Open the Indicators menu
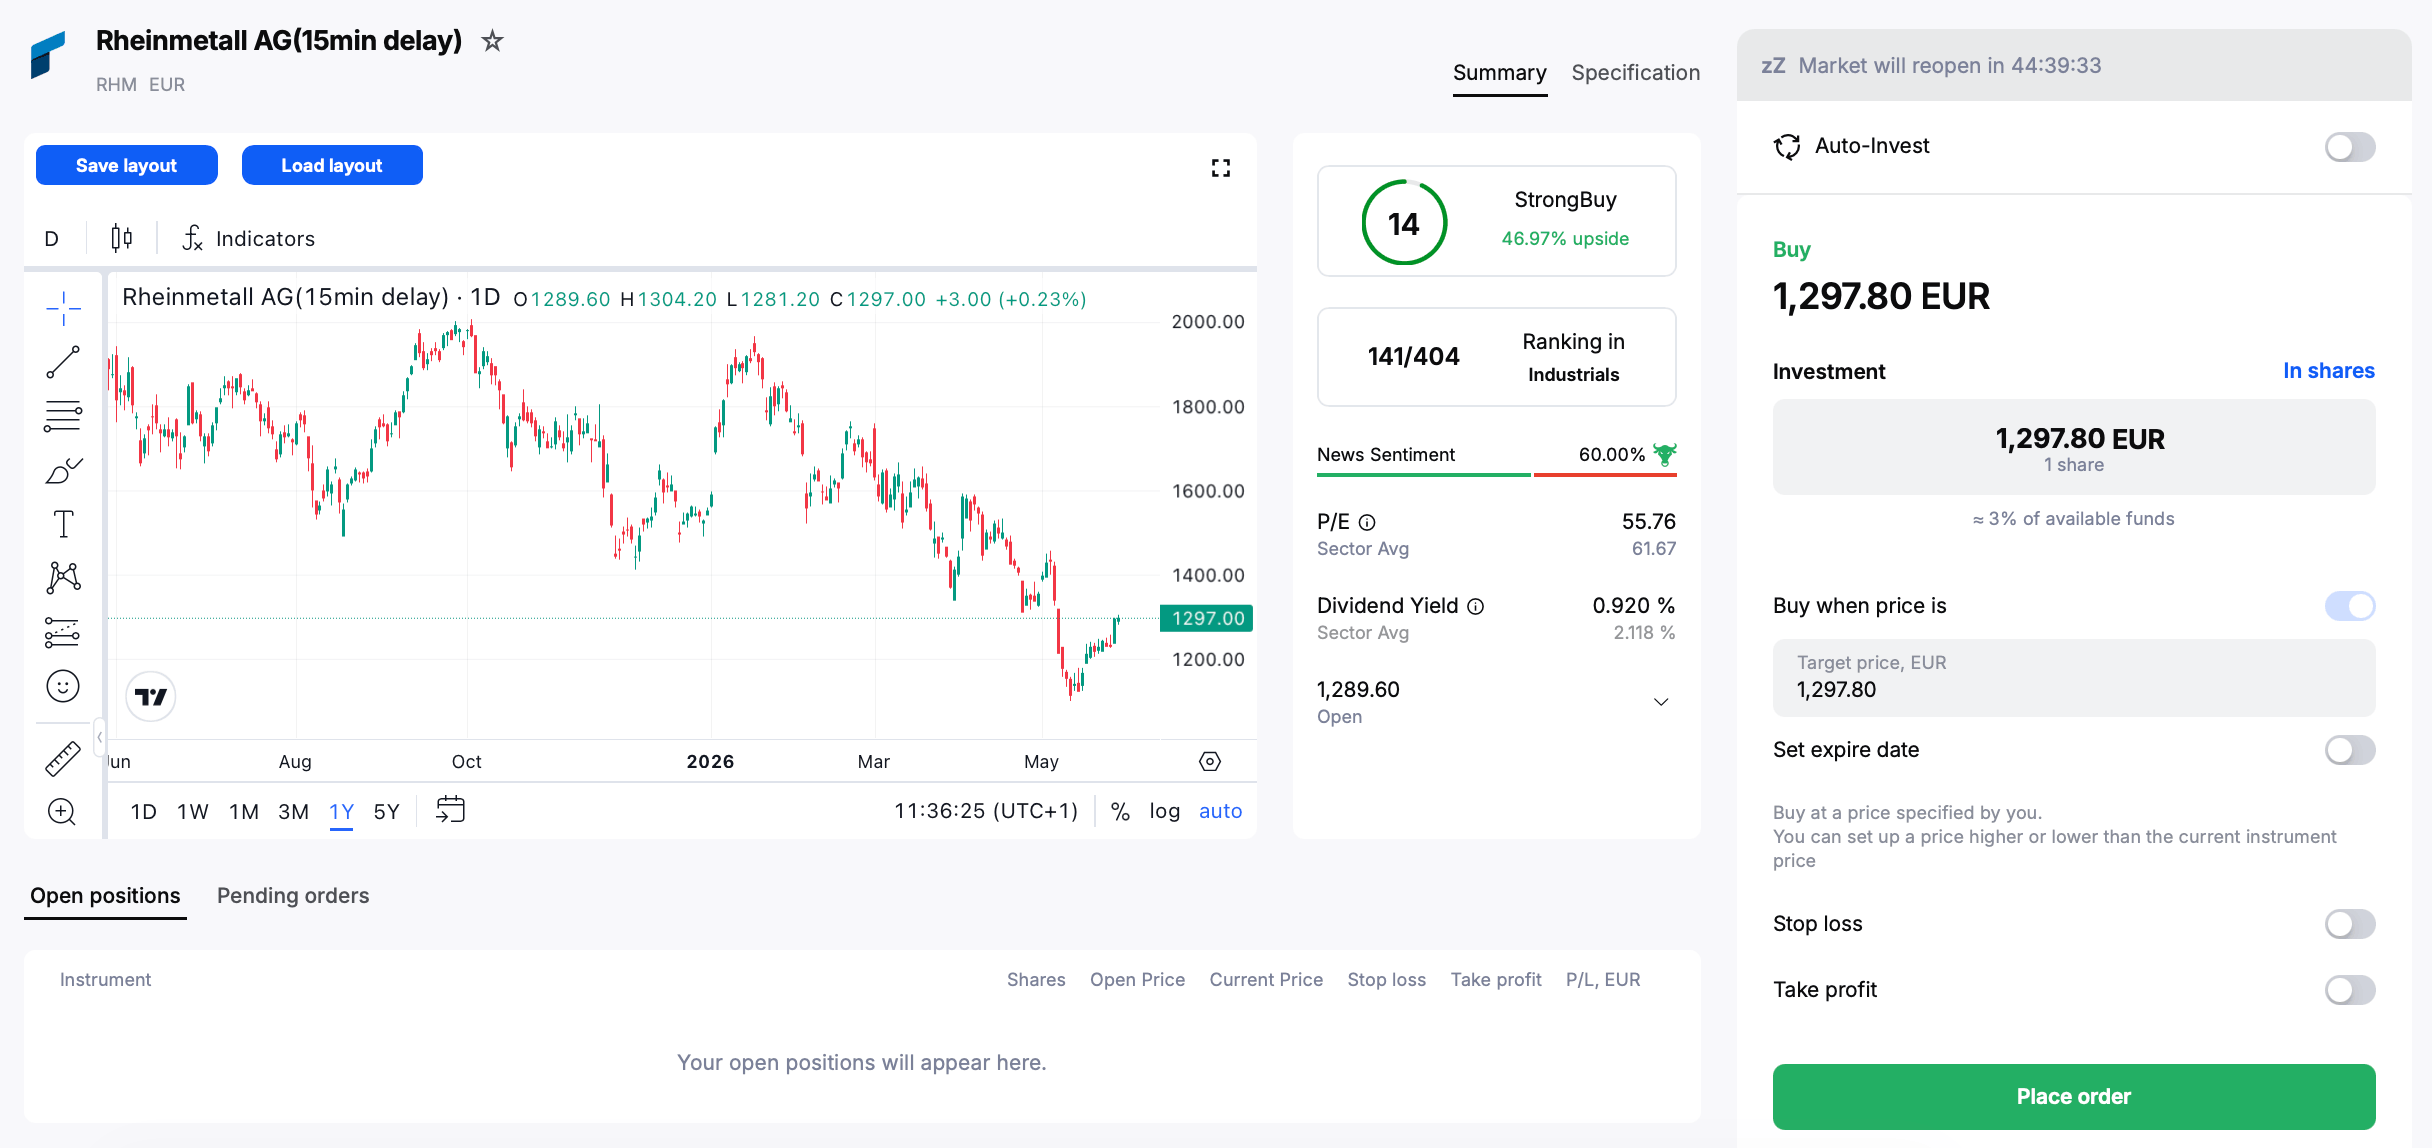This screenshot has width=2432, height=1148. 249,239
